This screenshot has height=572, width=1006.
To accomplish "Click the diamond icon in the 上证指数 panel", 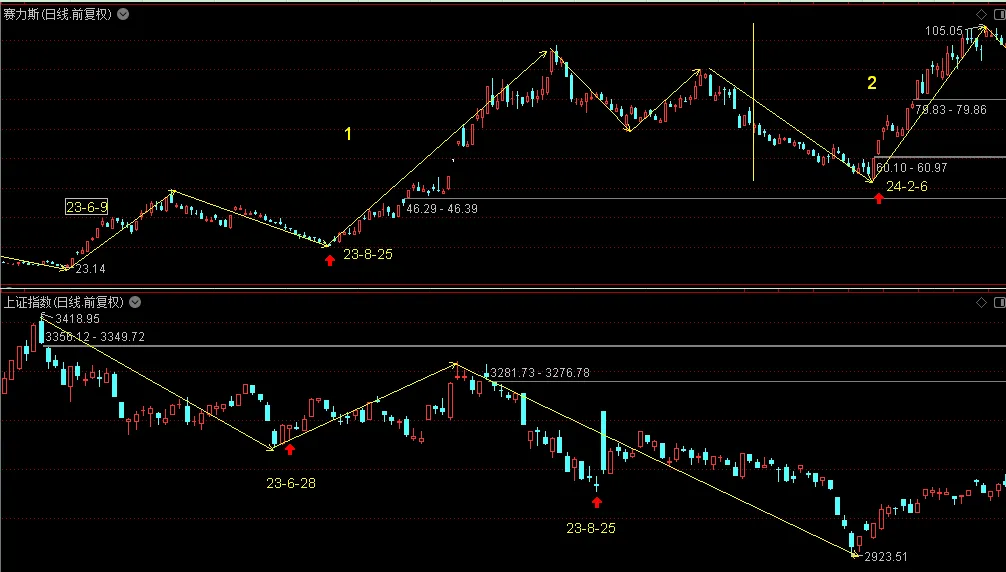I will [x=982, y=302].
